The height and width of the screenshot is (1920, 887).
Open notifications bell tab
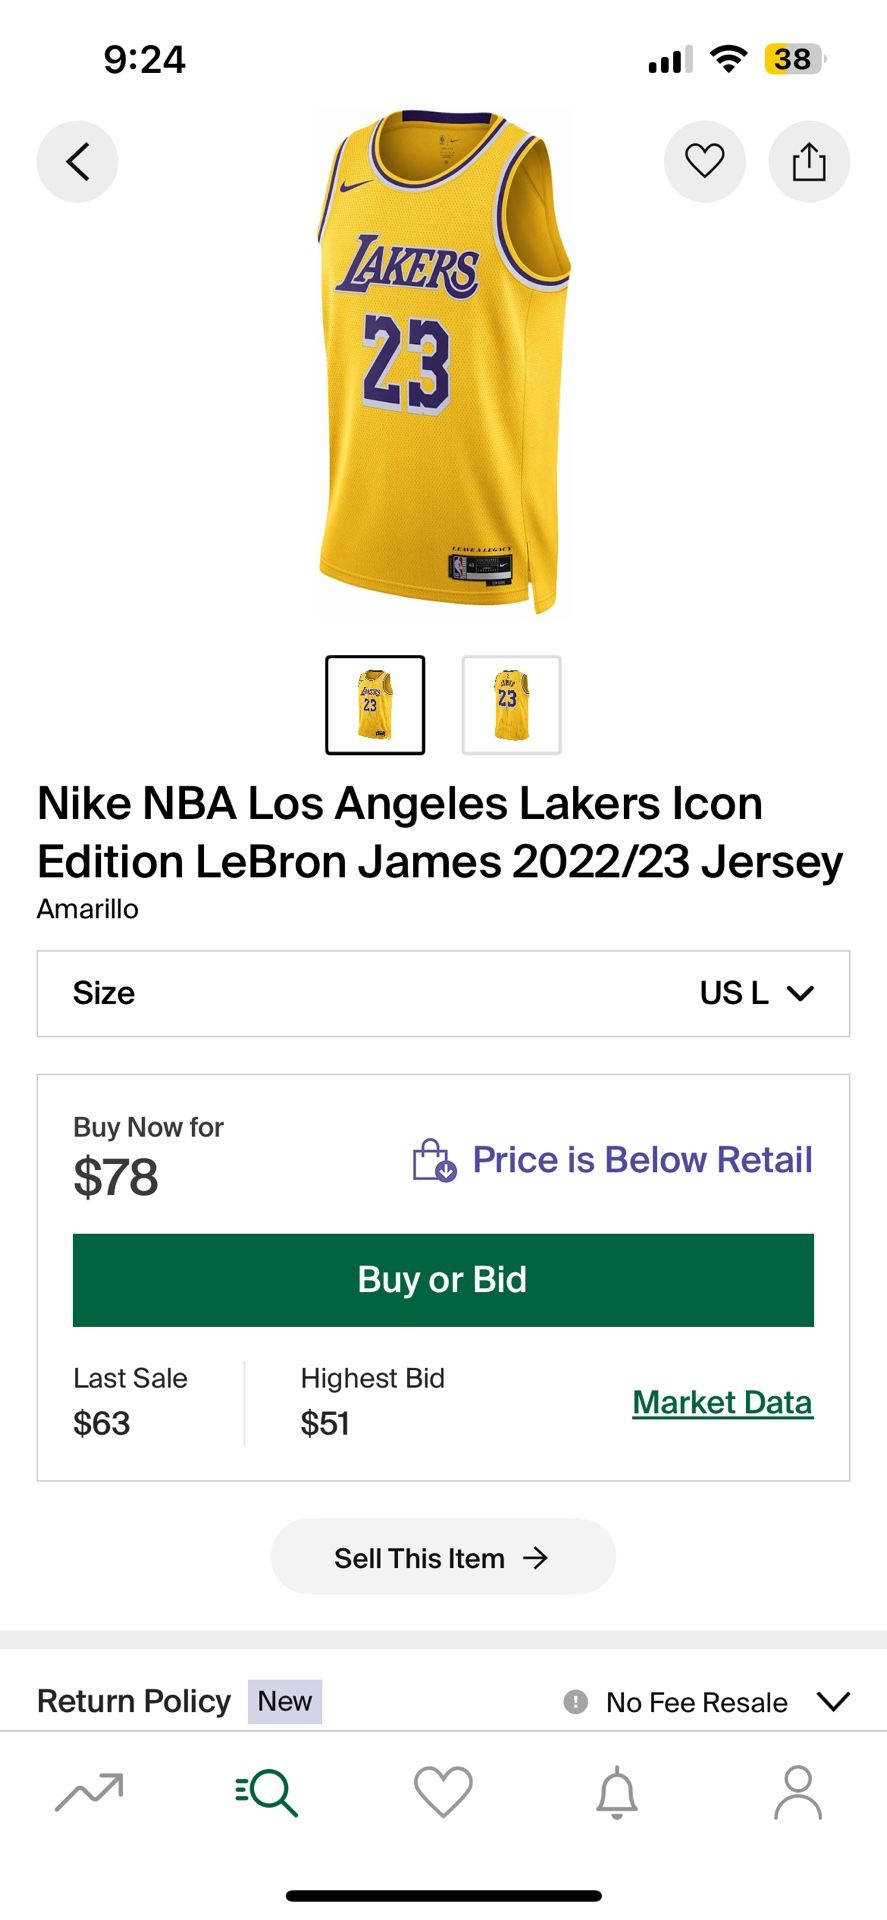(617, 1791)
